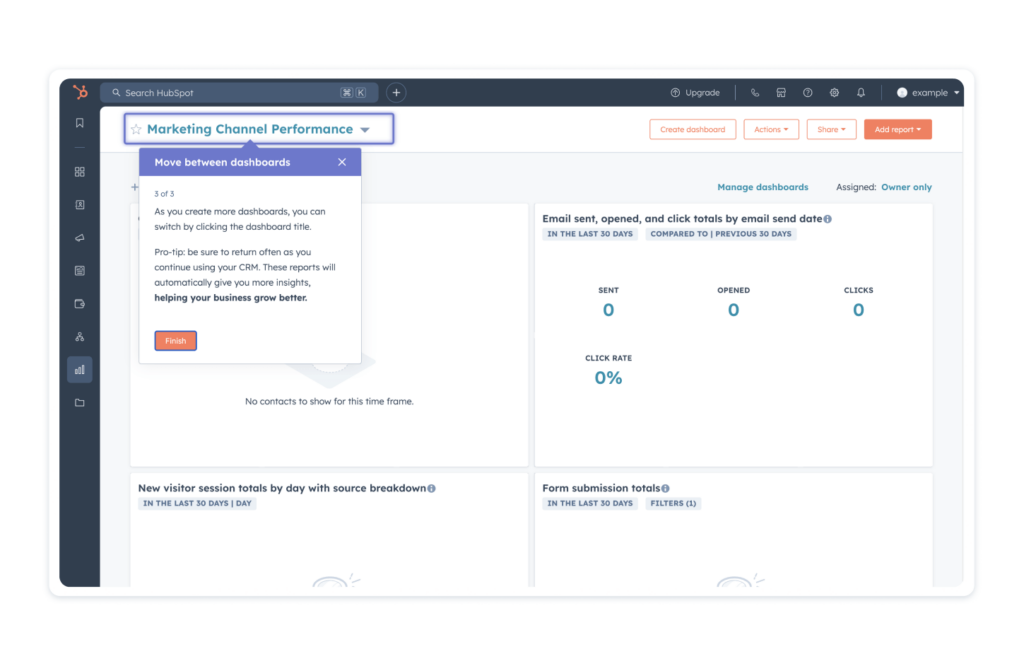Click the quick create plus button
1024x666 pixels.
(396, 93)
